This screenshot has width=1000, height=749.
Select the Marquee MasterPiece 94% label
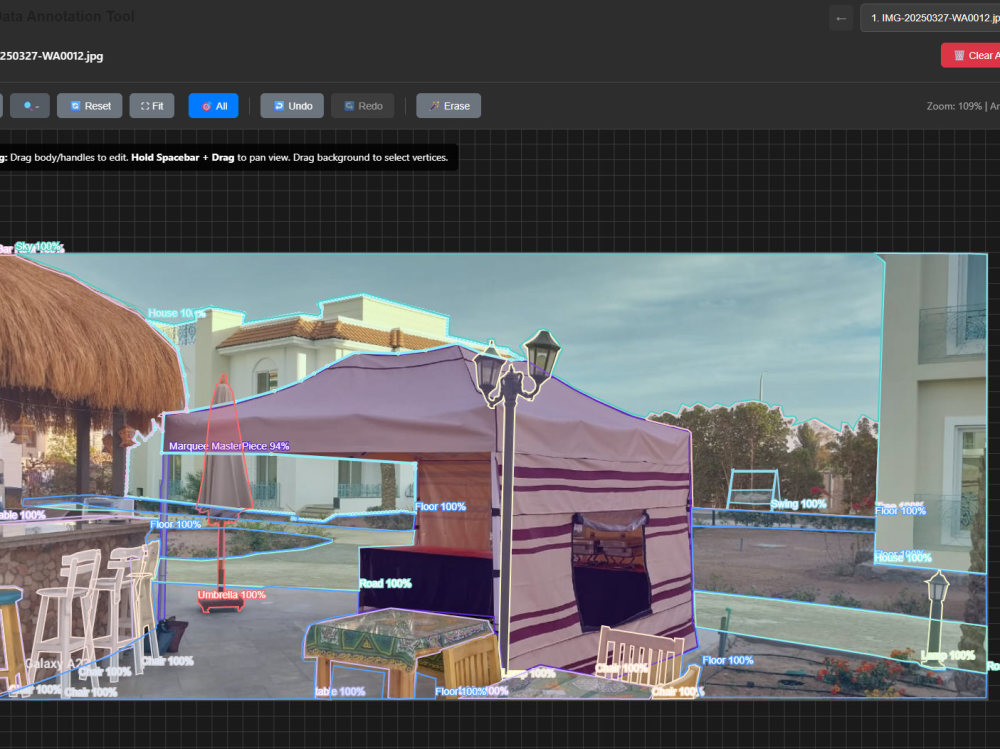pos(229,446)
